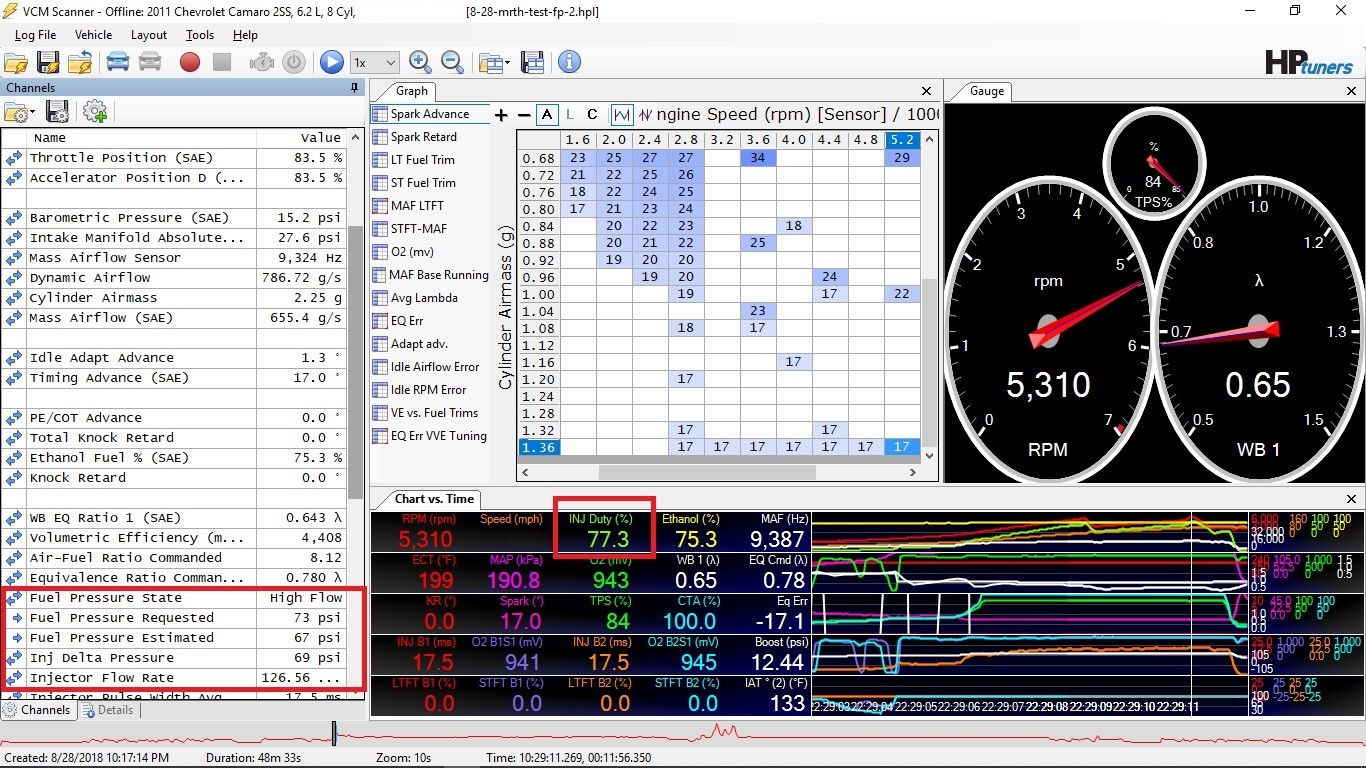1366x768 pixels.
Task: Toggle the A mode button in graph toolbar
Action: [x=546, y=115]
